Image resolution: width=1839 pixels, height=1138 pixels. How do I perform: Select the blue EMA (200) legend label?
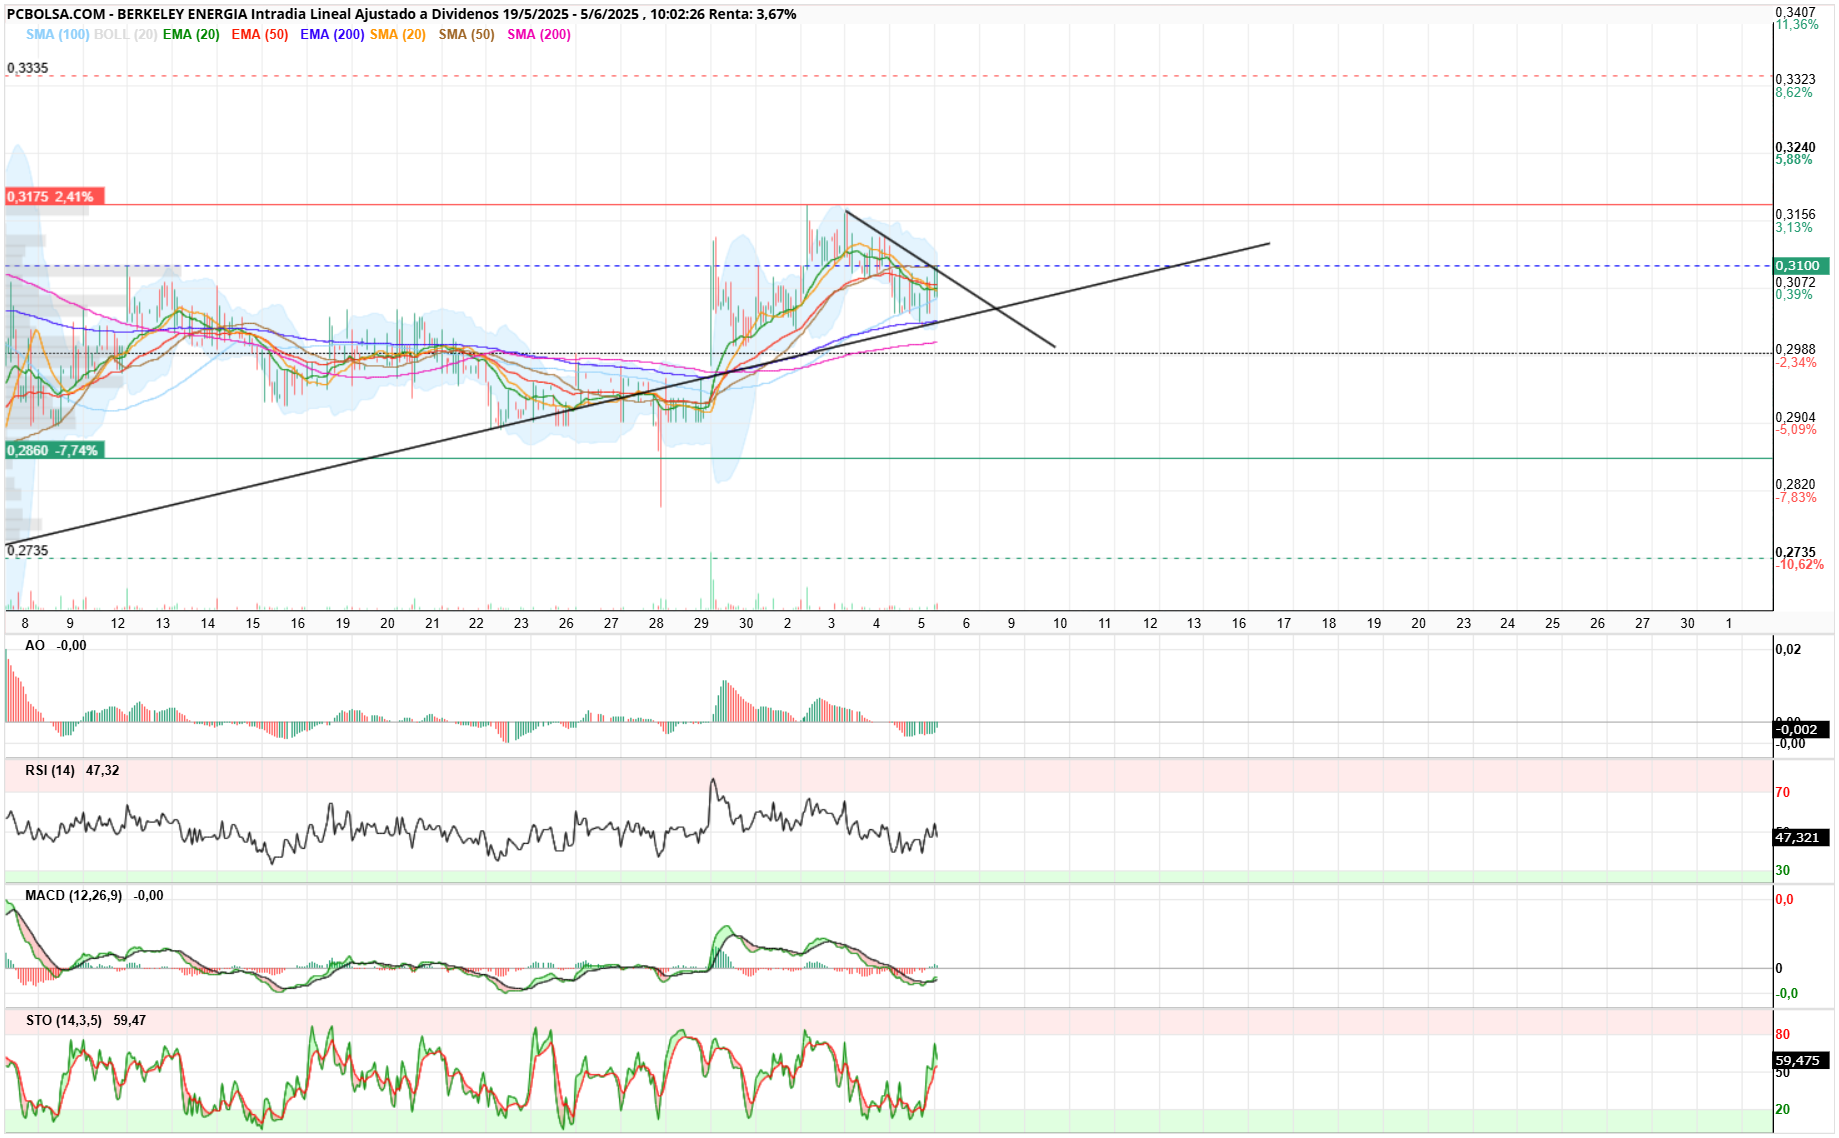[332, 34]
